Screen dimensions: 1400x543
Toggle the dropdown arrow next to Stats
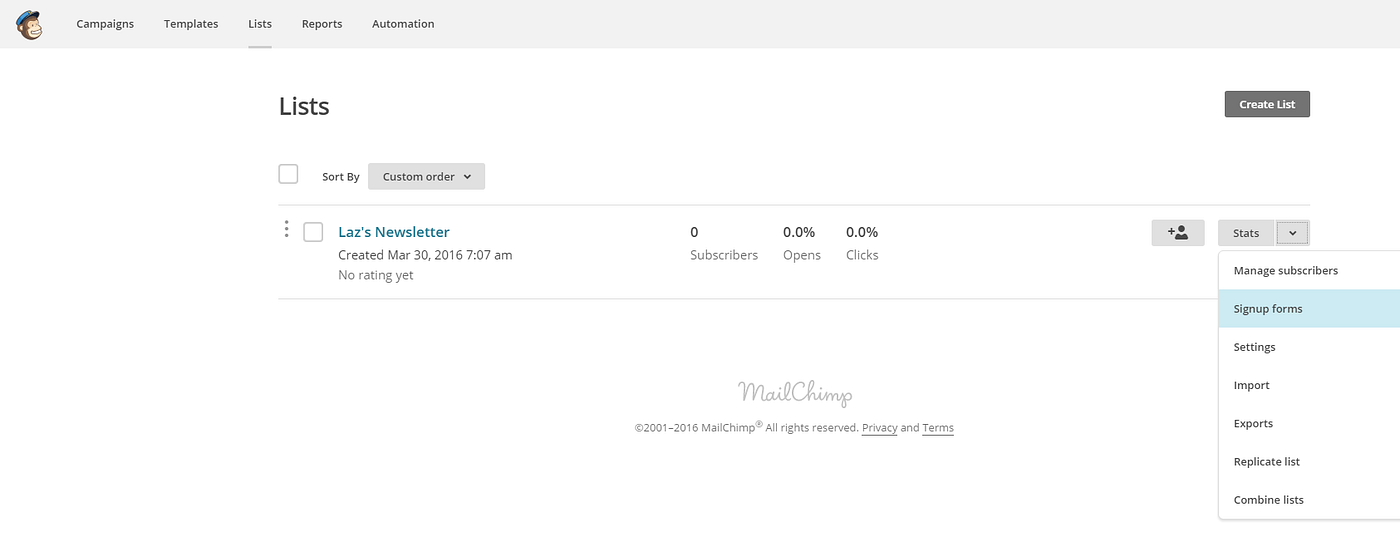(1293, 233)
